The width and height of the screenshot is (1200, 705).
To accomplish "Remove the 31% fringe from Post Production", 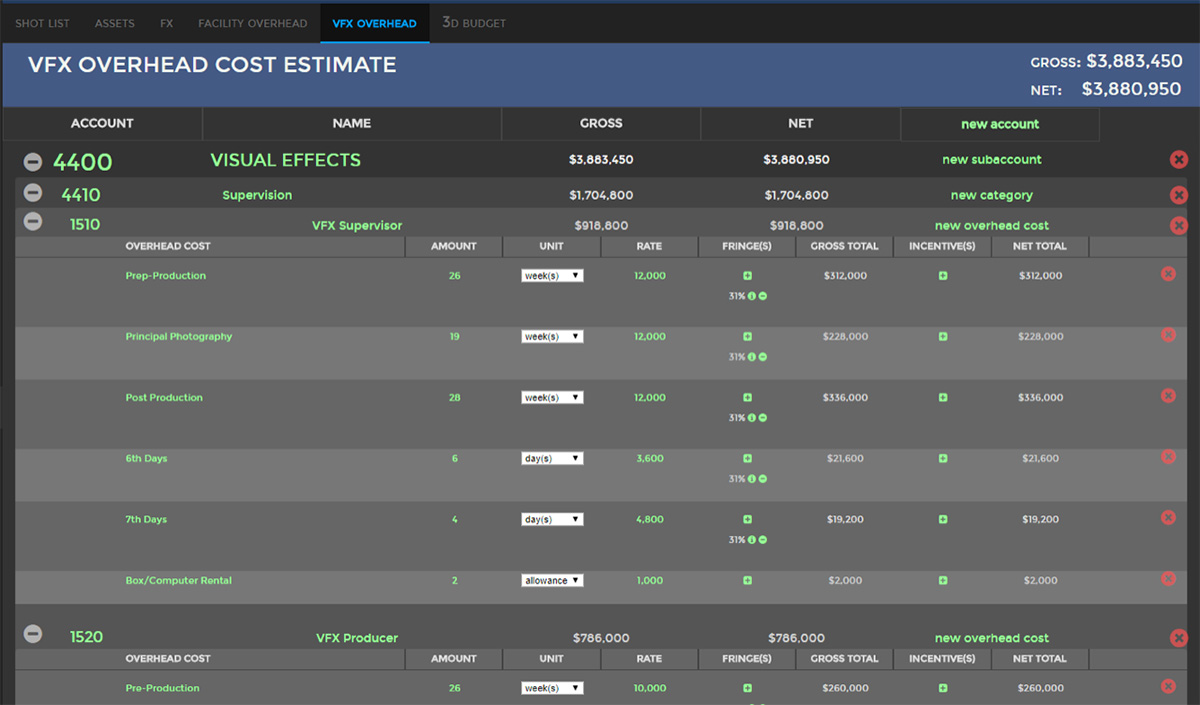I will [763, 418].
